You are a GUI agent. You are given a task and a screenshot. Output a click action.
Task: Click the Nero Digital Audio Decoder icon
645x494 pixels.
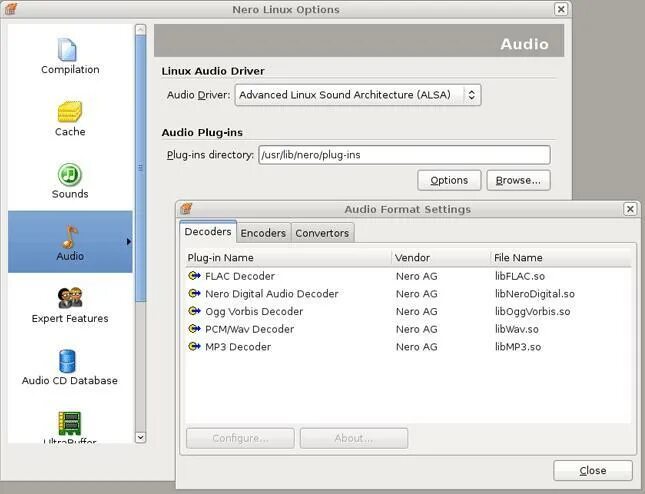click(x=194, y=293)
